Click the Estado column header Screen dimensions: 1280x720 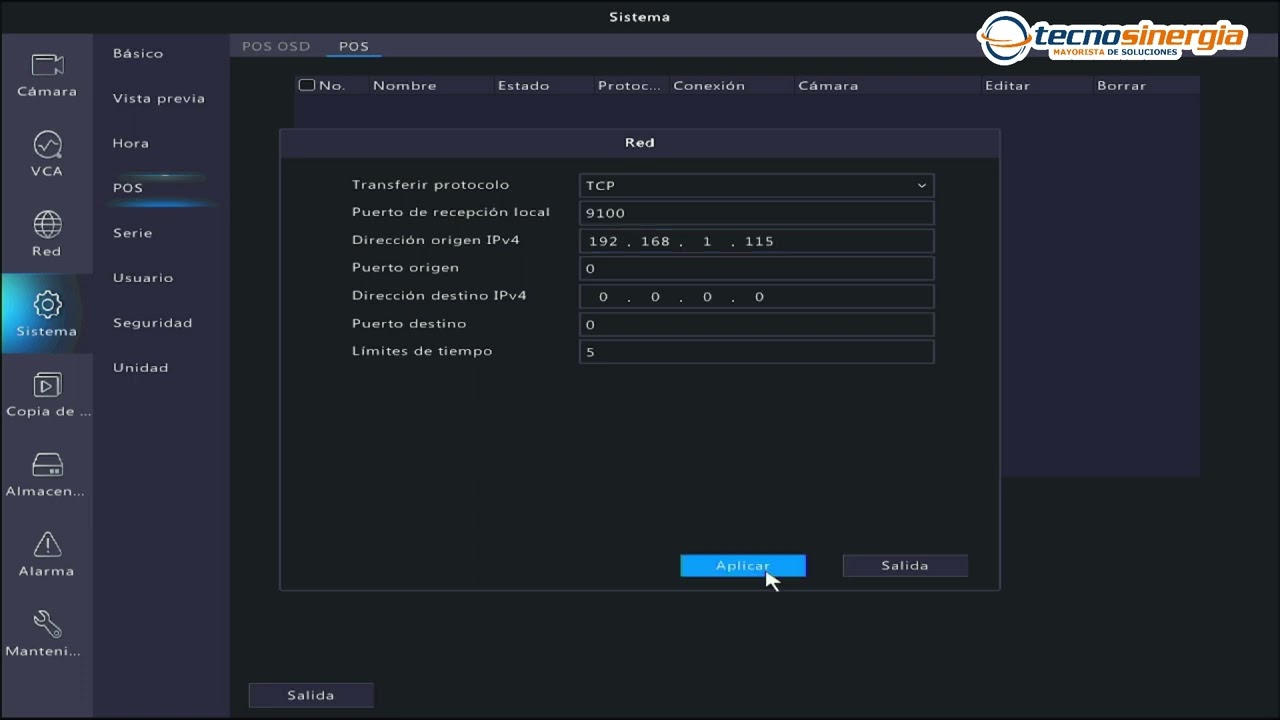pyautogui.click(x=524, y=86)
